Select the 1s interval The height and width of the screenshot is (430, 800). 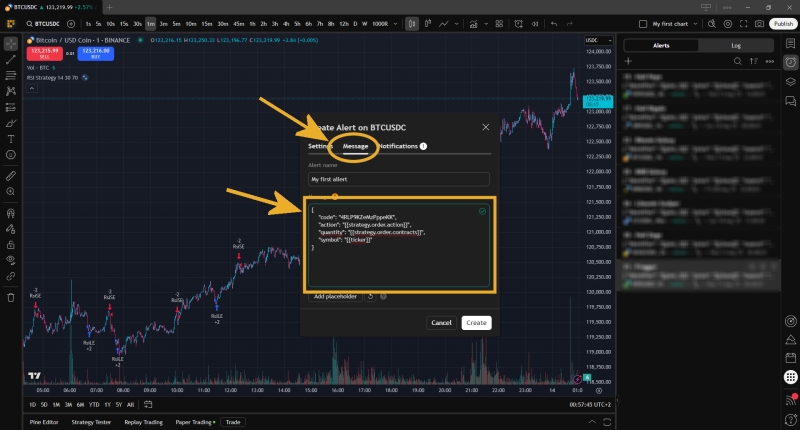pyautogui.click(x=88, y=24)
